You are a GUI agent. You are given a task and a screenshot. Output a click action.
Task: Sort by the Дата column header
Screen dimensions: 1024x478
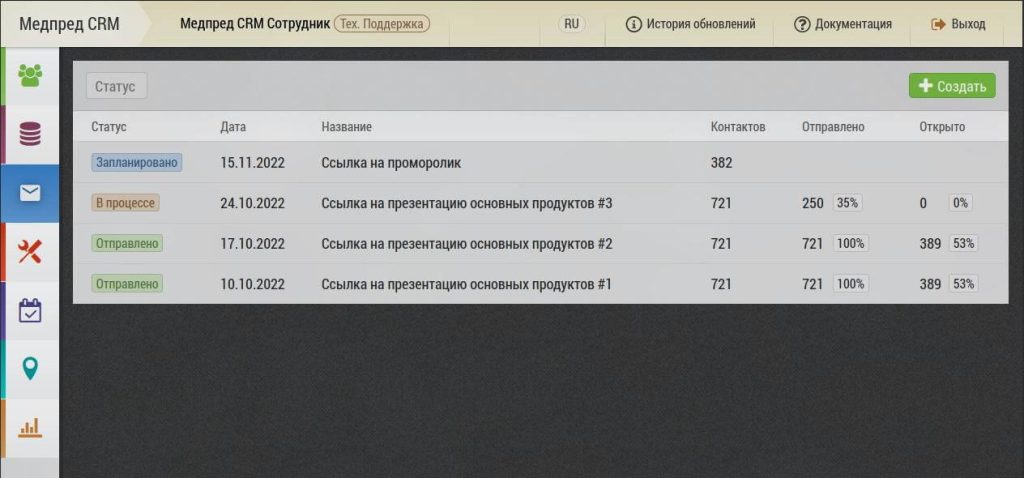click(x=233, y=127)
